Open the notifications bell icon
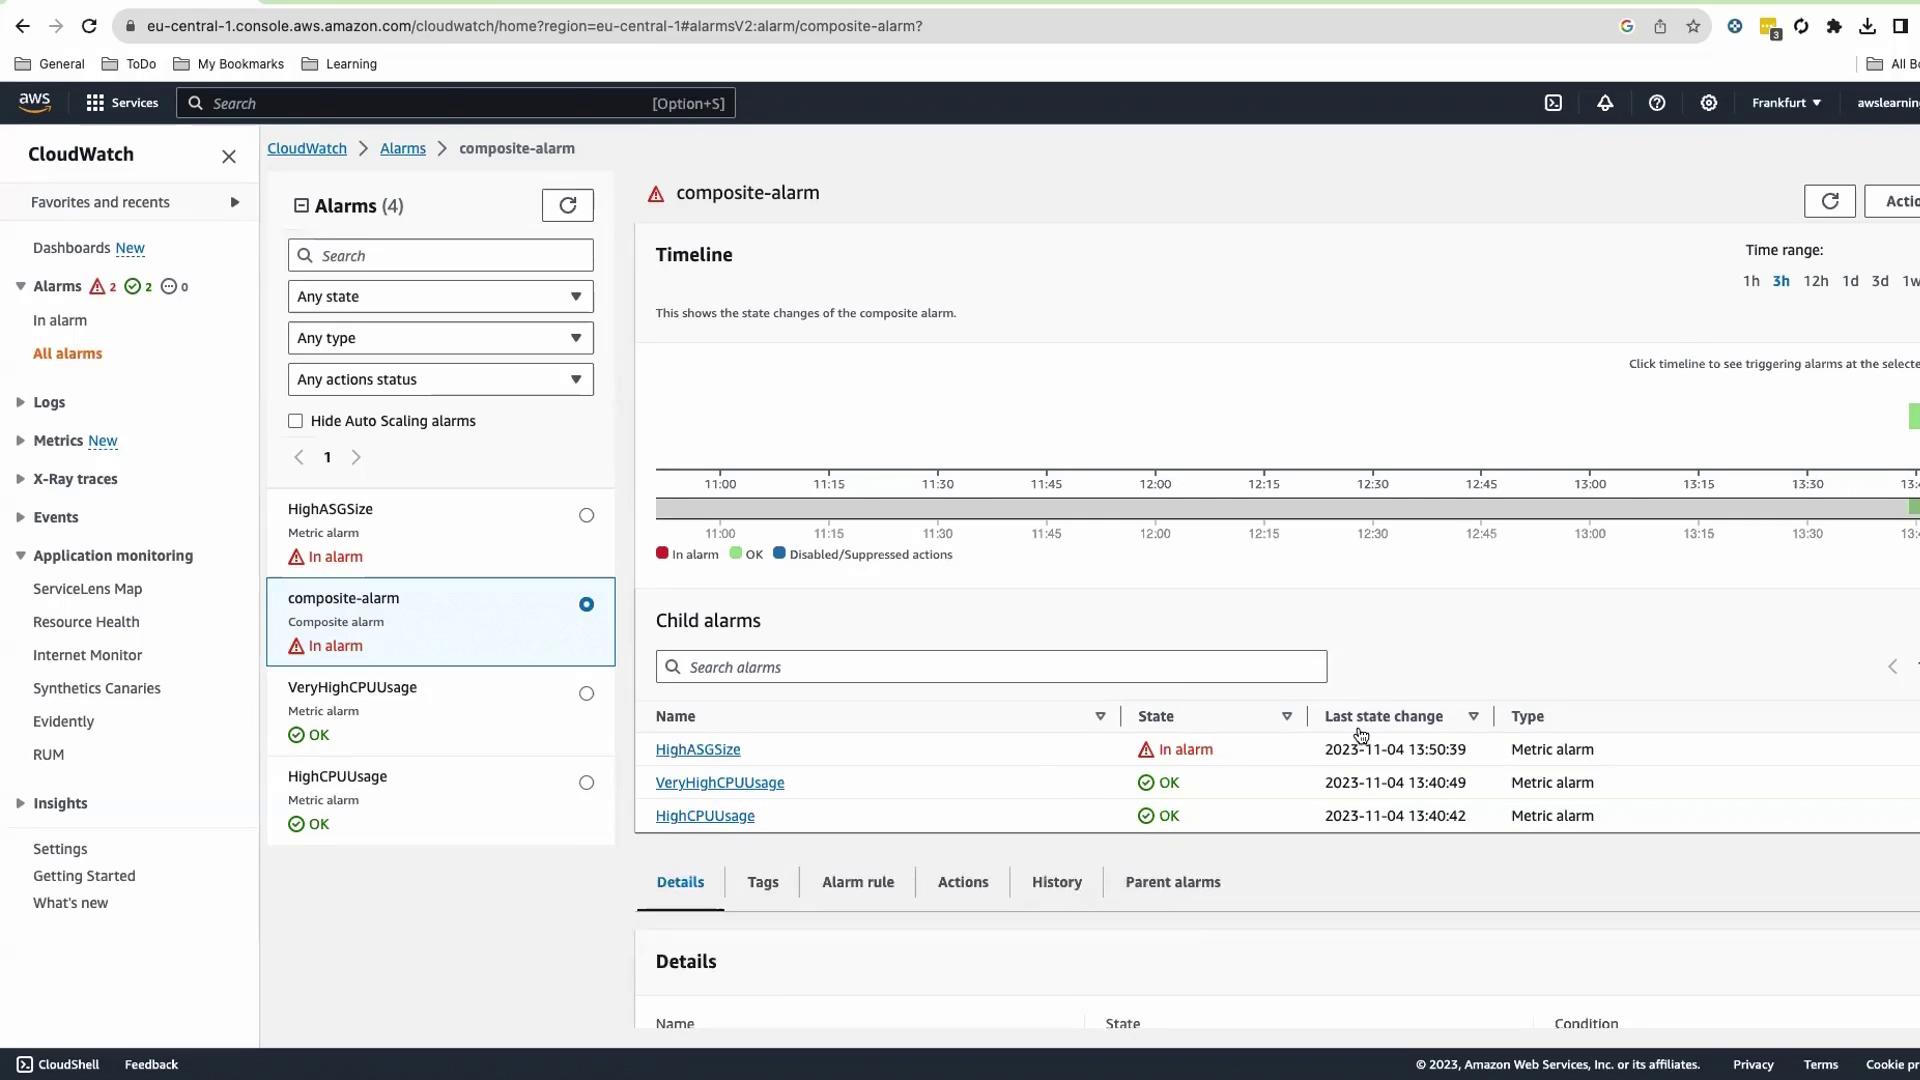1920x1080 pixels. click(1605, 103)
